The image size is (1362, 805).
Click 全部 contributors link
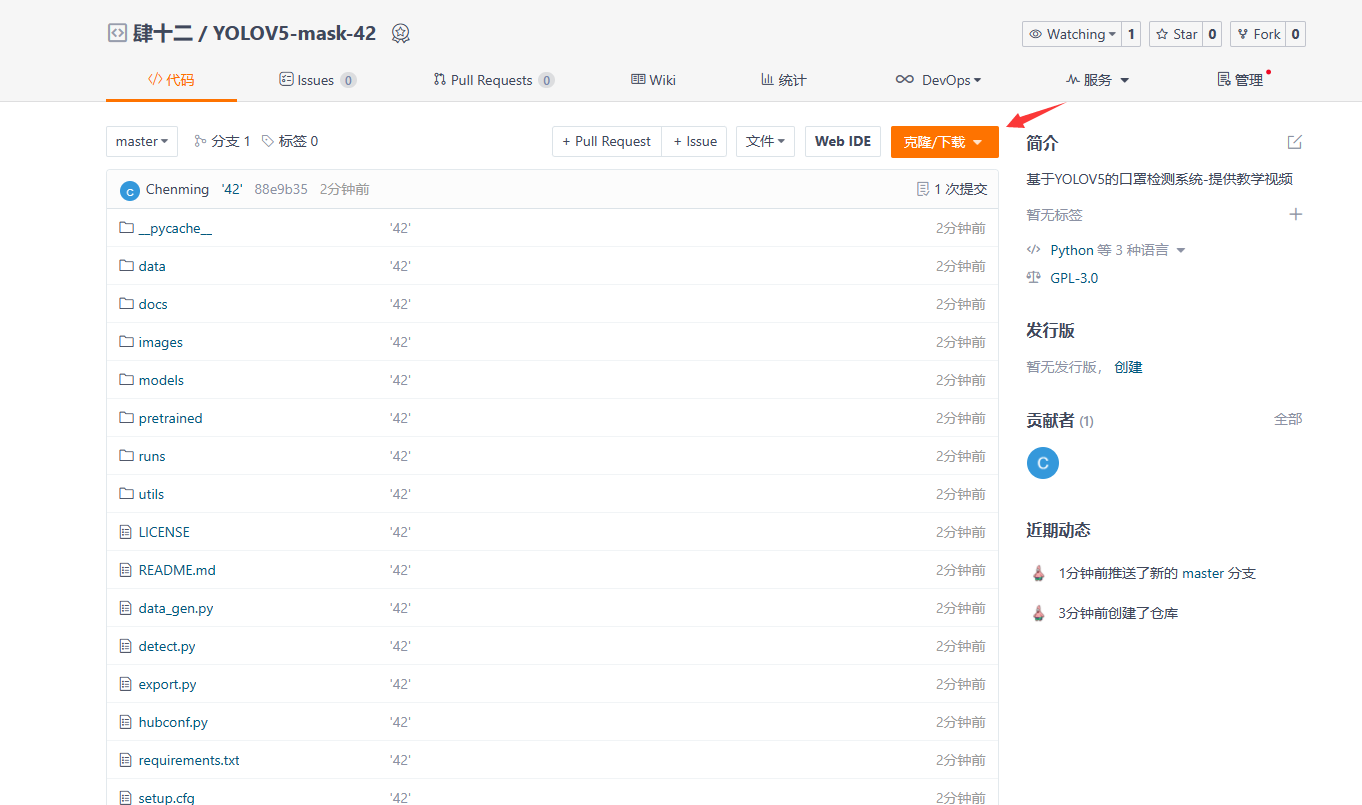click(x=1288, y=419)
